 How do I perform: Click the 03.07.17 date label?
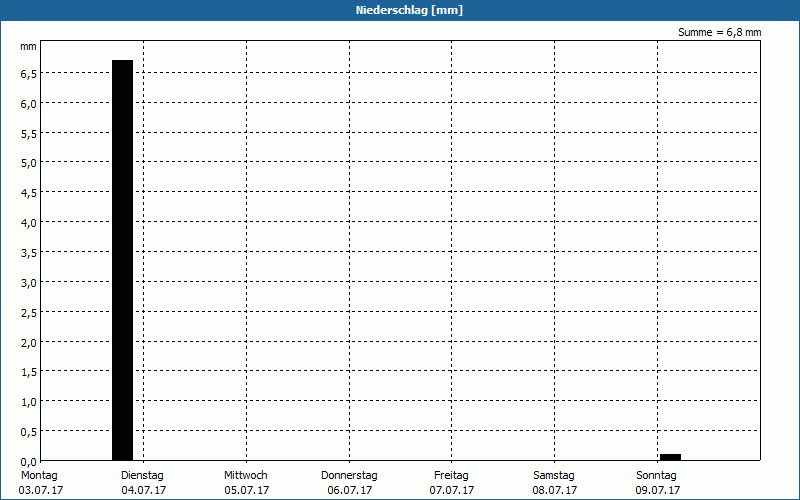pos(41,490)
